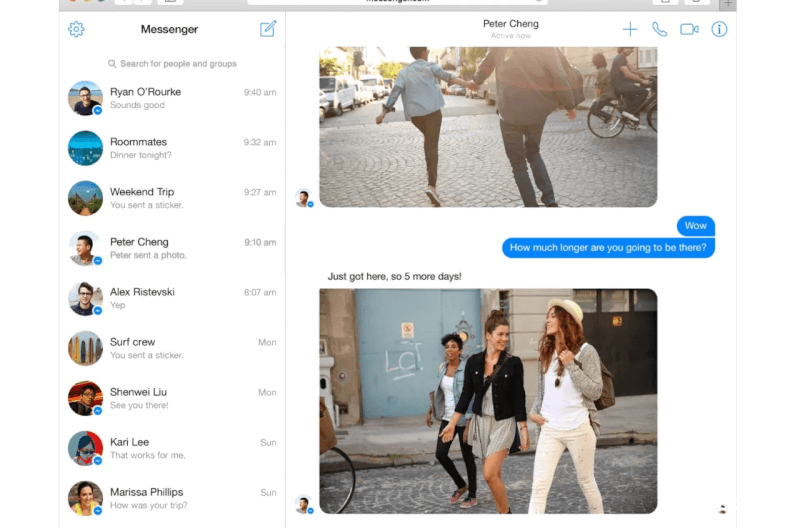
Task: Click the compose new message icon
Action: click(267, 29)
